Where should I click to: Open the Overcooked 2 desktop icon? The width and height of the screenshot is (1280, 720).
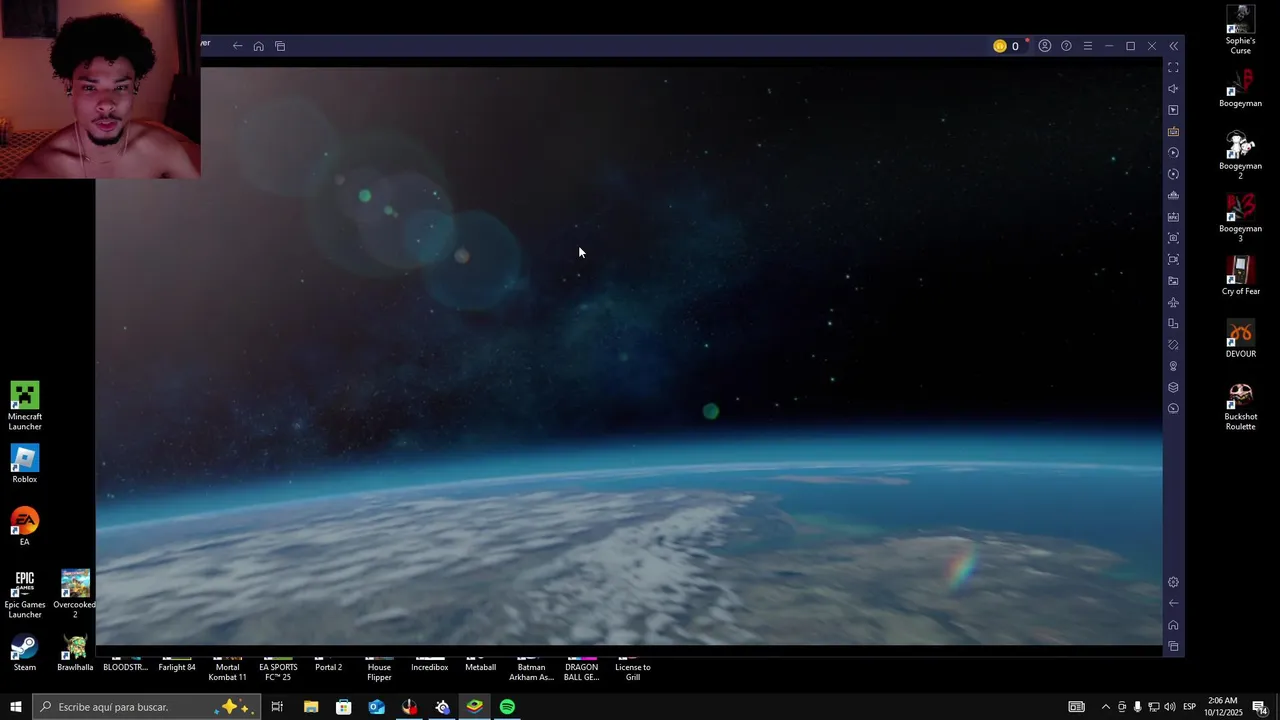click(x=75, y=594)
